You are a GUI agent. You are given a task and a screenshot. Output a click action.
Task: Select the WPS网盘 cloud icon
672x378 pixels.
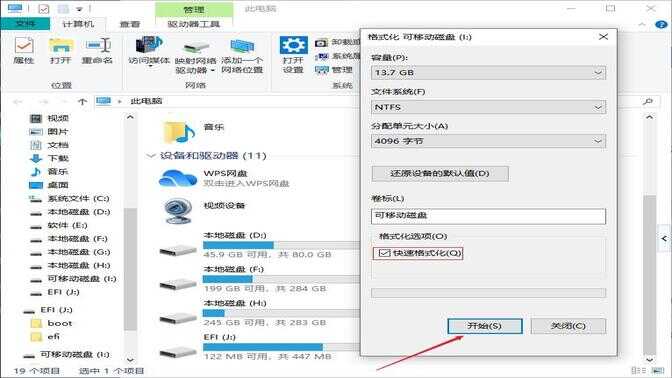(x=178, y=178)
